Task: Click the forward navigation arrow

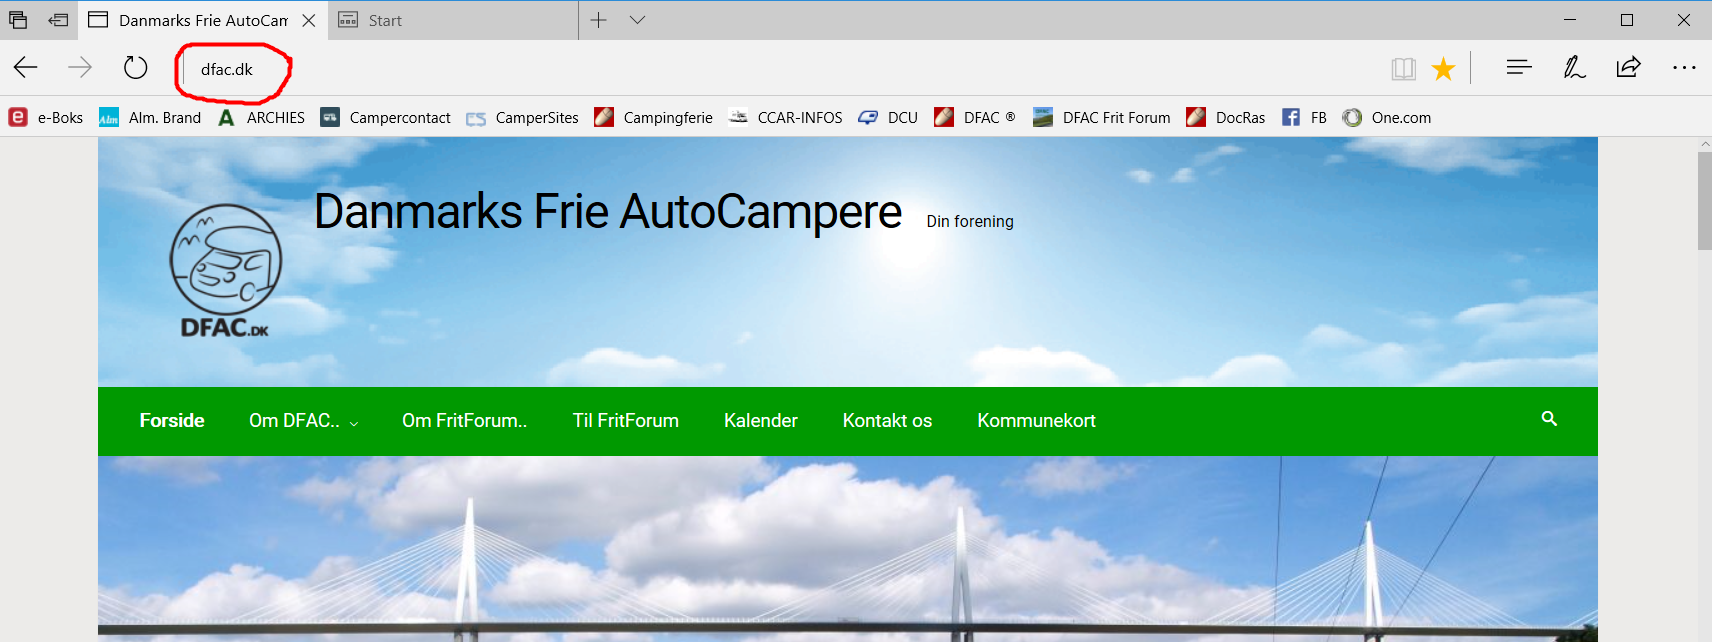Action: click(x=80, y=68)
